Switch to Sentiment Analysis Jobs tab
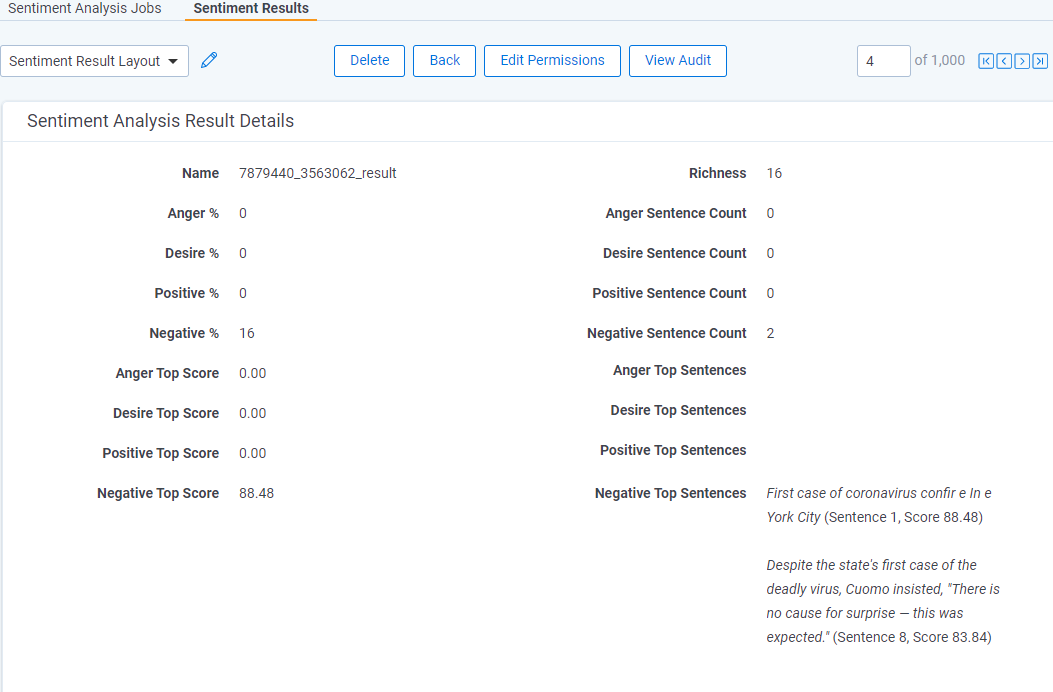 tap(85, 9)
